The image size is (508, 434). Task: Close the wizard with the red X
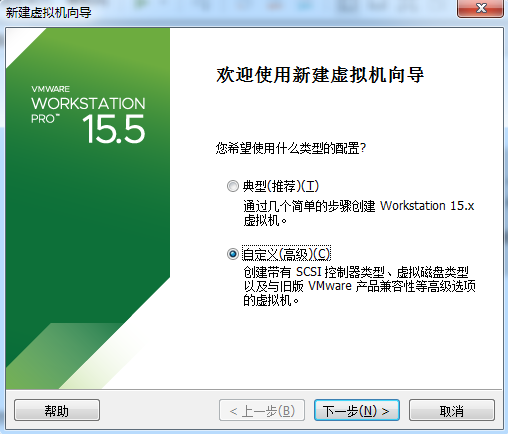(x=480, y=8)
